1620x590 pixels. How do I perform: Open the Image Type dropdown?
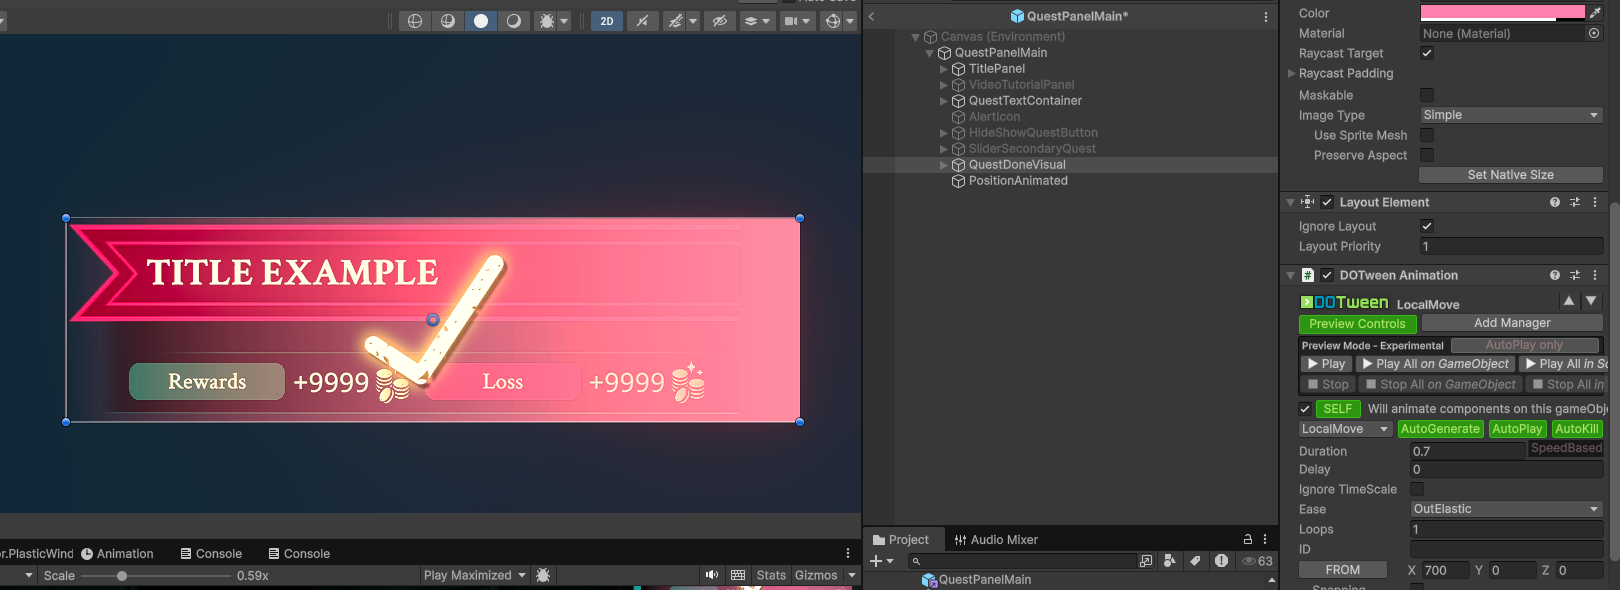pos(1510,115)
